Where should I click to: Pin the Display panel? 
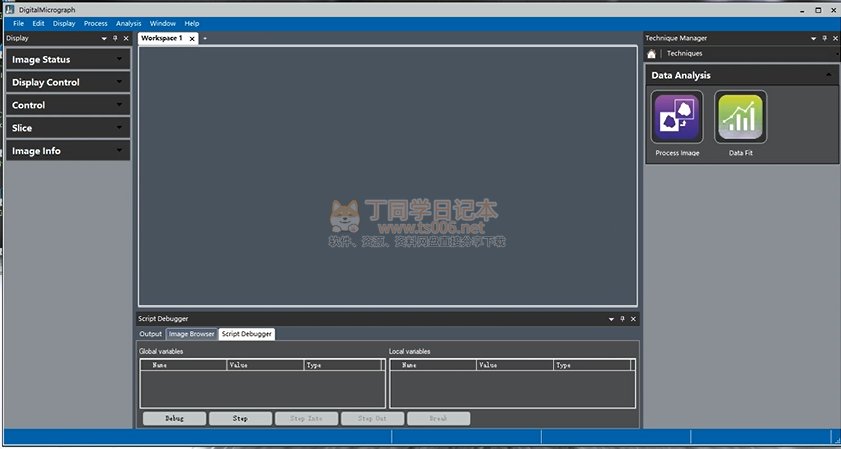click(115, 38)
